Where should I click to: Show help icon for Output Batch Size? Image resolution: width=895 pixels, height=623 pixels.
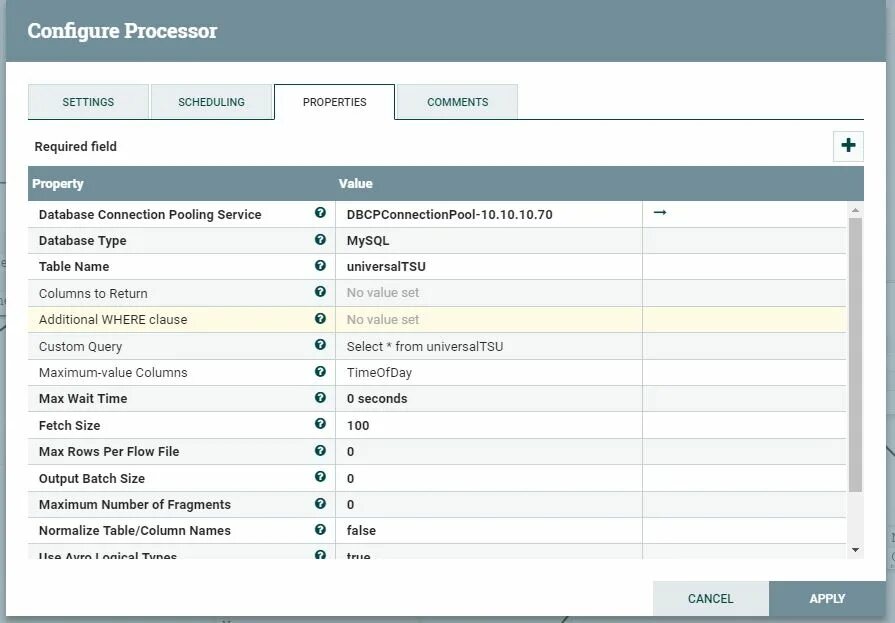point(320,477)
